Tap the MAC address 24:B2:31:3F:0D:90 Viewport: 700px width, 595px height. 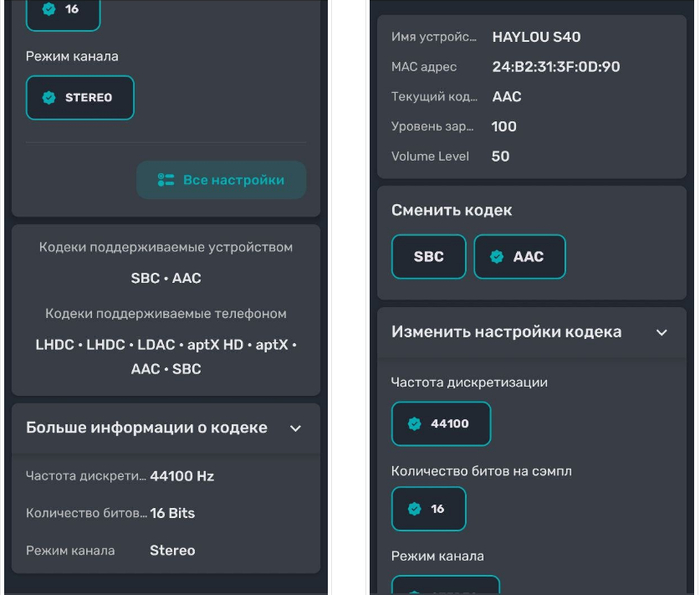556,67
